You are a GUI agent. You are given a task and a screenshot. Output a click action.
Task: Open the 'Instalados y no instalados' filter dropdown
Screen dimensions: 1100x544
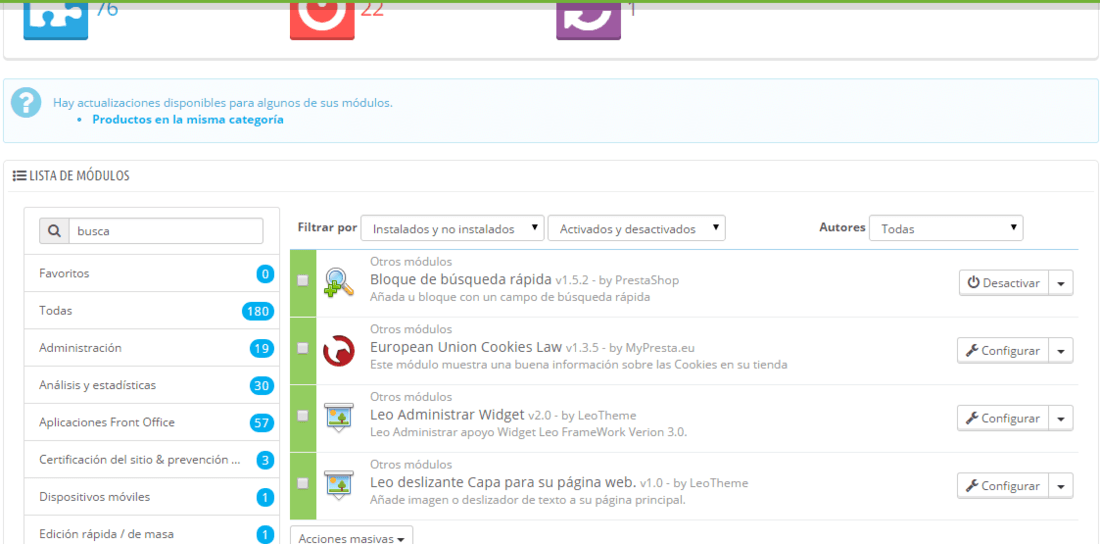[x=452, y=229]
